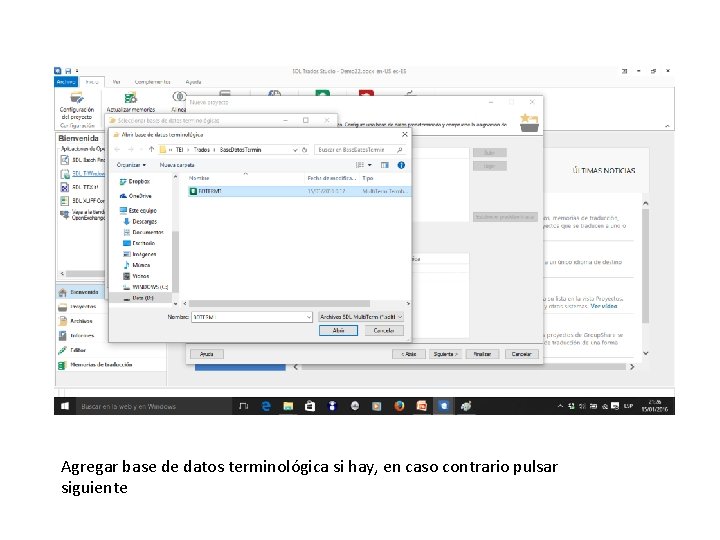Open Imágenes folder in navigation pane
This screenshot has width=720, height=540.
[x=140, y=254]
